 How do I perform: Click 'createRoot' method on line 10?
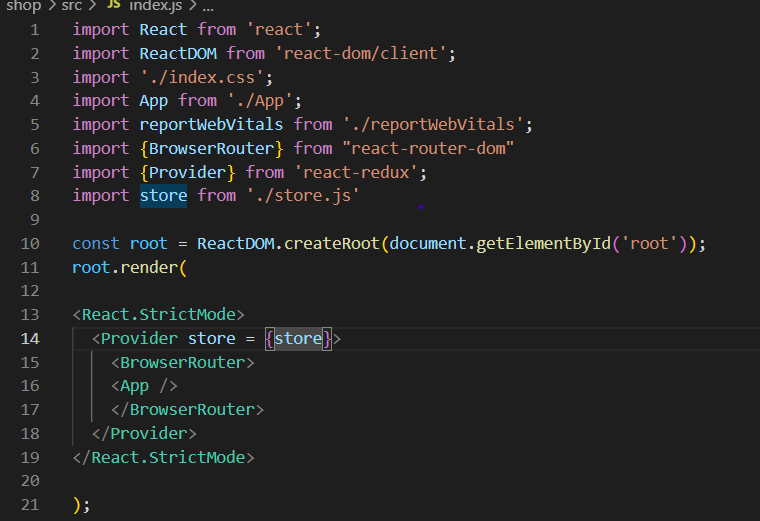click(332, 243)
